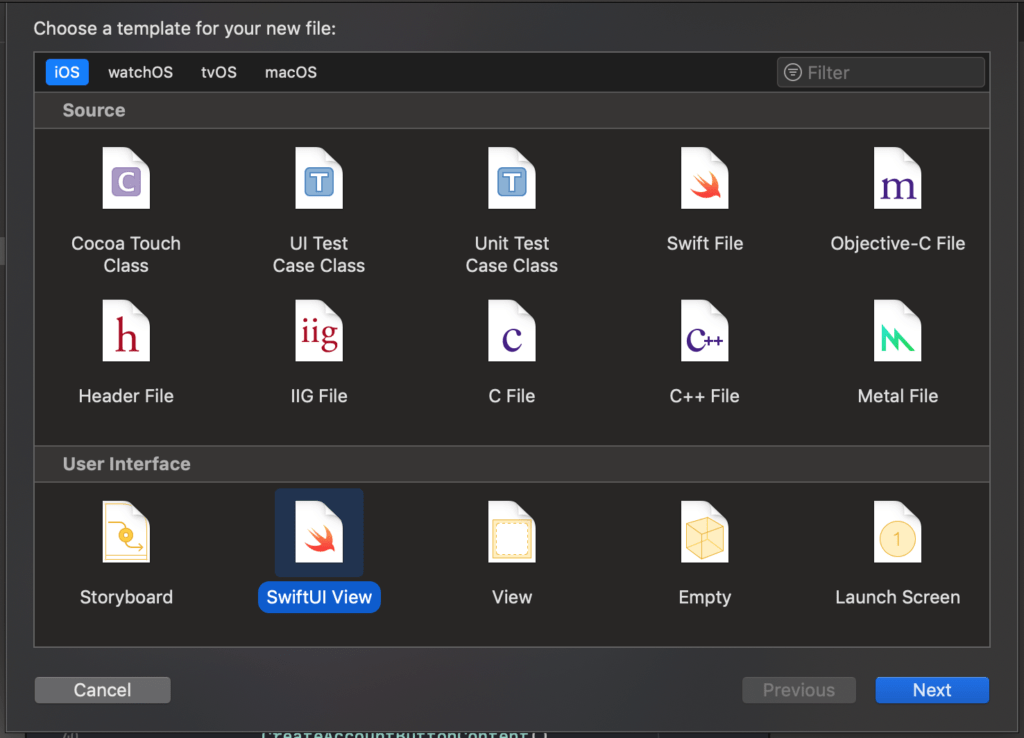The image size is (1024, 738).
Task: Select the Empty interface template icon
Action: pyautogui.click(x=705, y=532)
